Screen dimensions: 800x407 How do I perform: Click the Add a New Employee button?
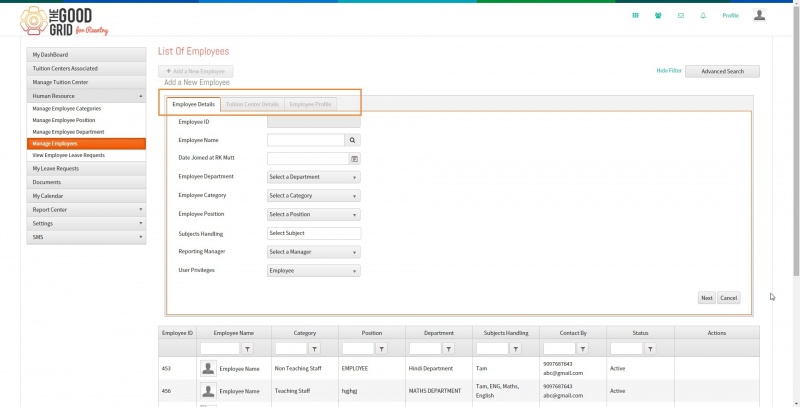coord(195,71)
